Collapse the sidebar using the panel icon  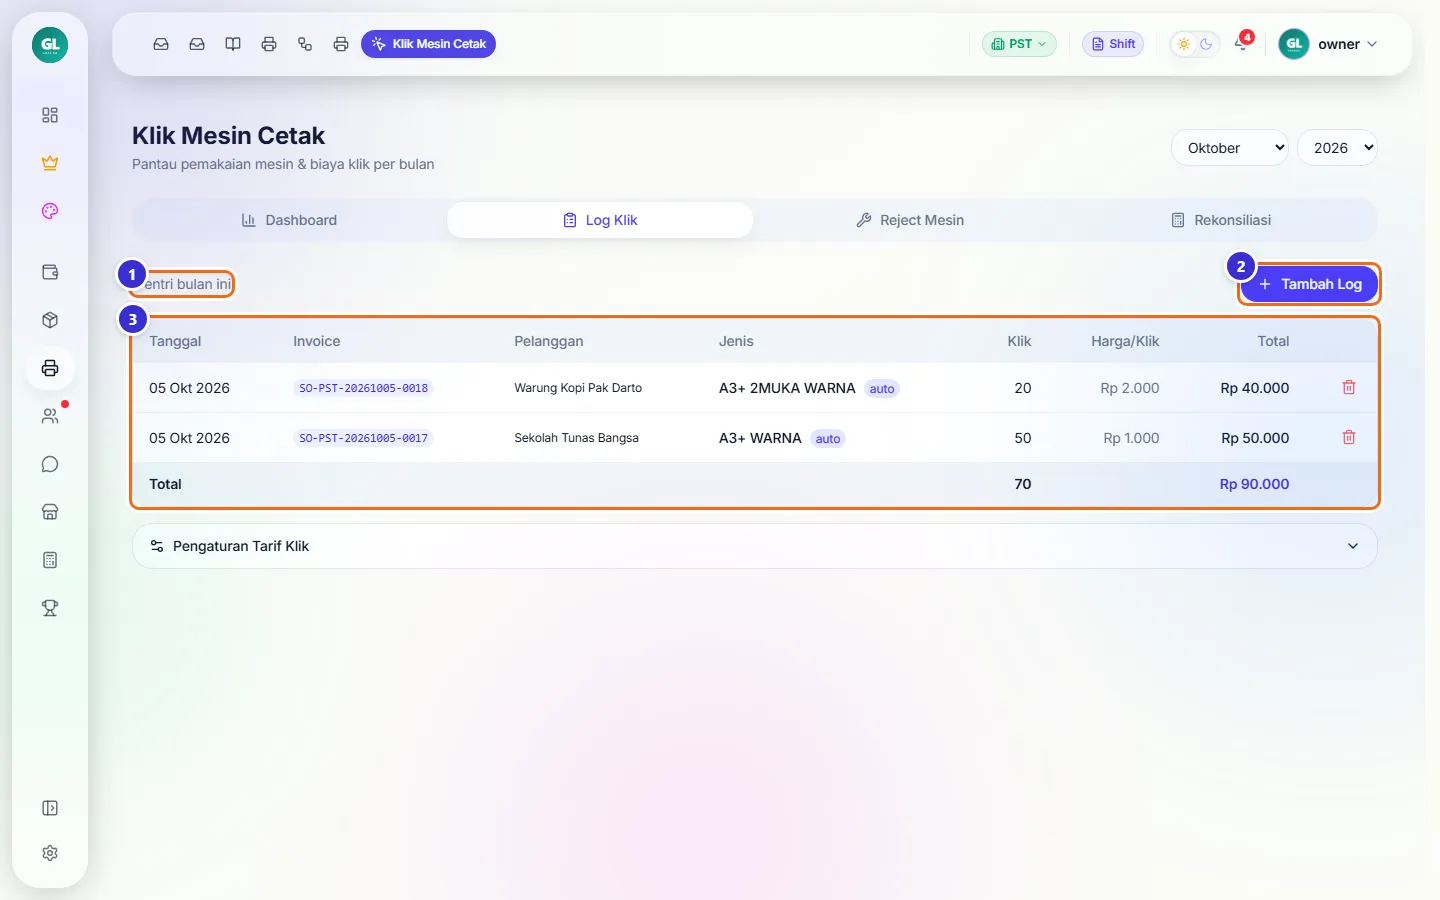point(50,808)
